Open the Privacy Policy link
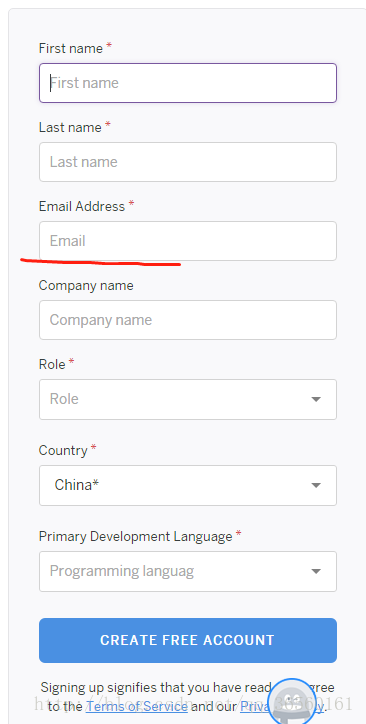Screen dimensions: 366x724 pos(282,706)
